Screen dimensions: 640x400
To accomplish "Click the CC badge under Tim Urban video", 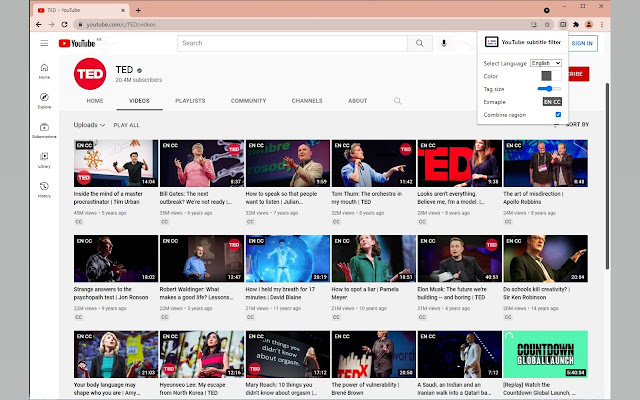I will click(x=78, y=222).
